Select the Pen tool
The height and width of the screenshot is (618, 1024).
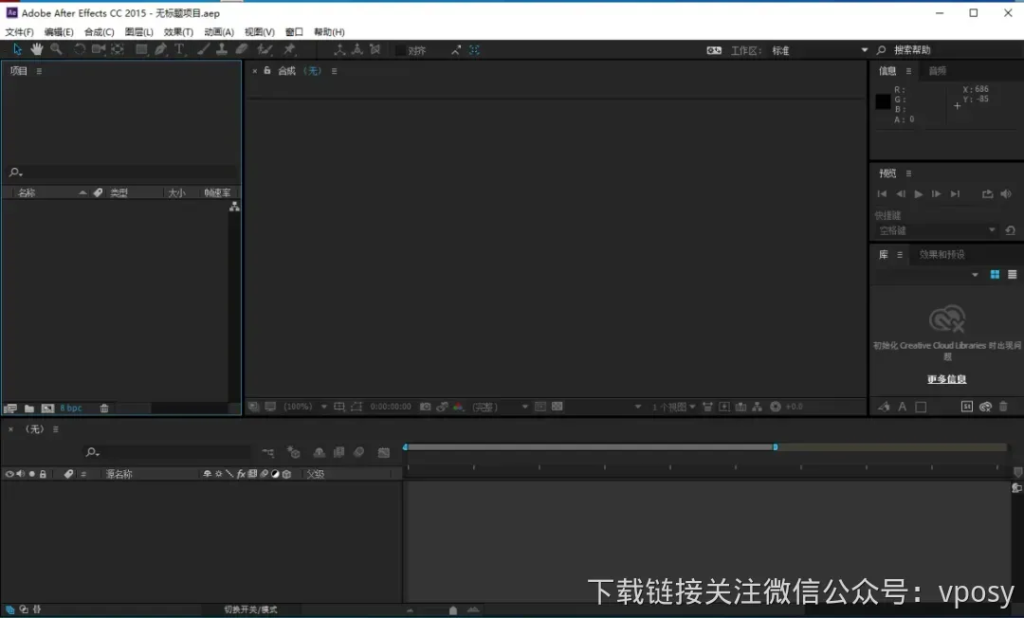click(161, 50)
